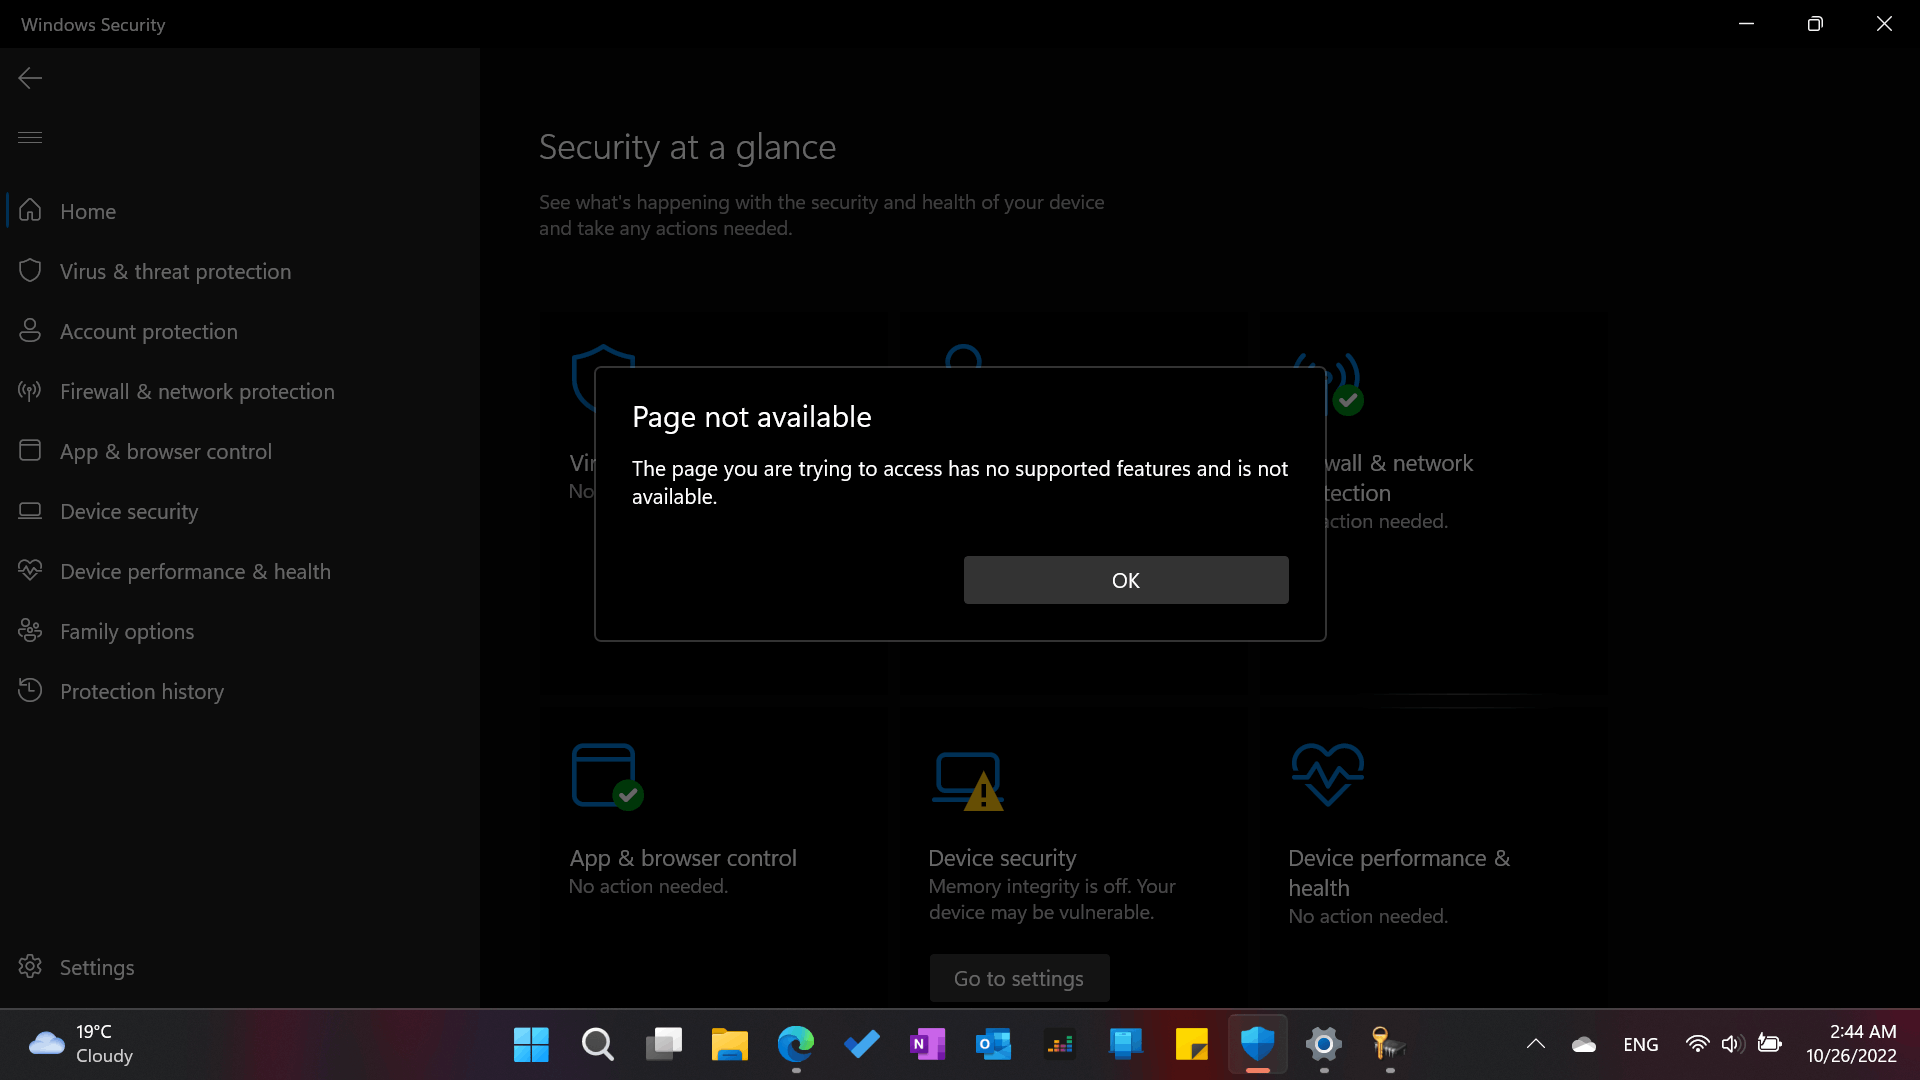Open App & browser control sidebar icon
The height and width of the screenshot is (1080, 1920).
pos(30,451)
